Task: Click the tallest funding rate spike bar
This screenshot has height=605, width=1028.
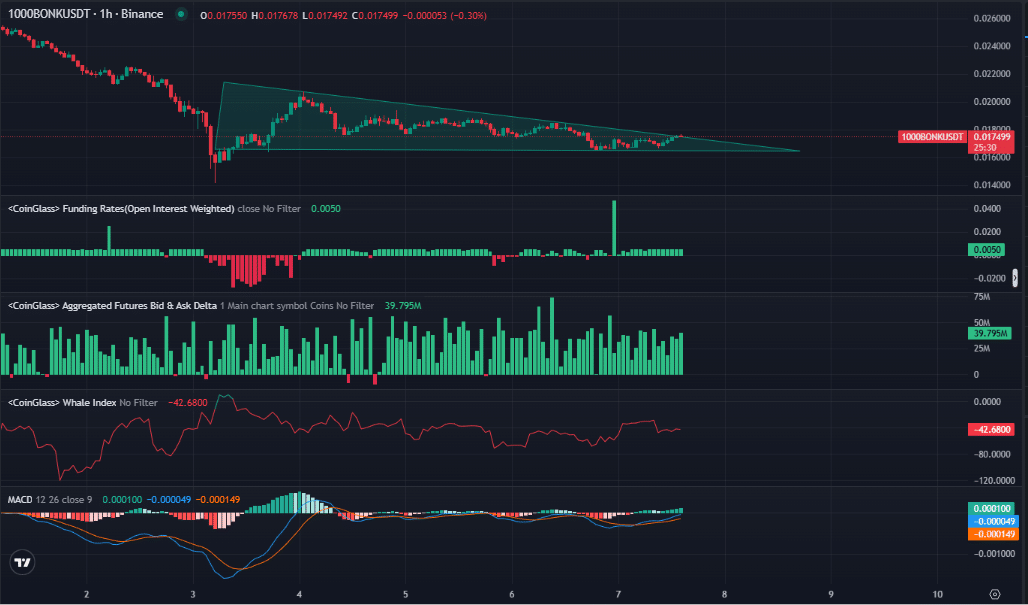Action: 614,226
